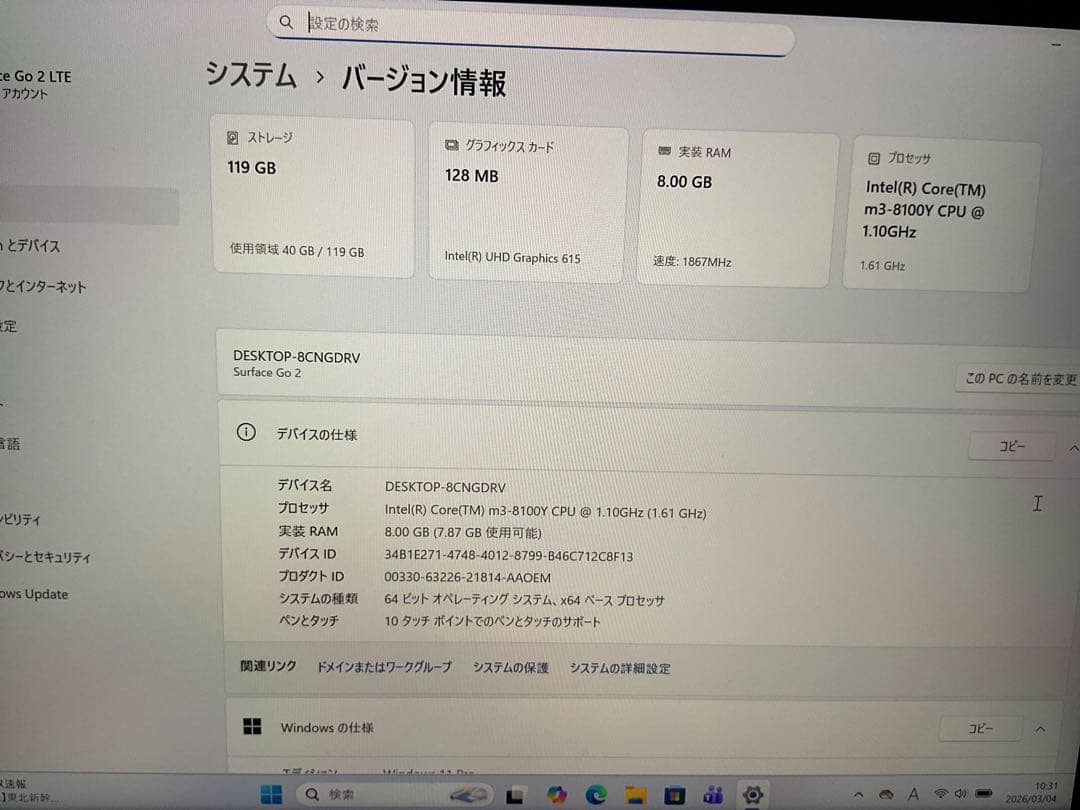Click device name value DESKTOP-8CNGDRV in specs
Image resolution: width=1080 pixels, height=810 pixels.
(445, 487)
